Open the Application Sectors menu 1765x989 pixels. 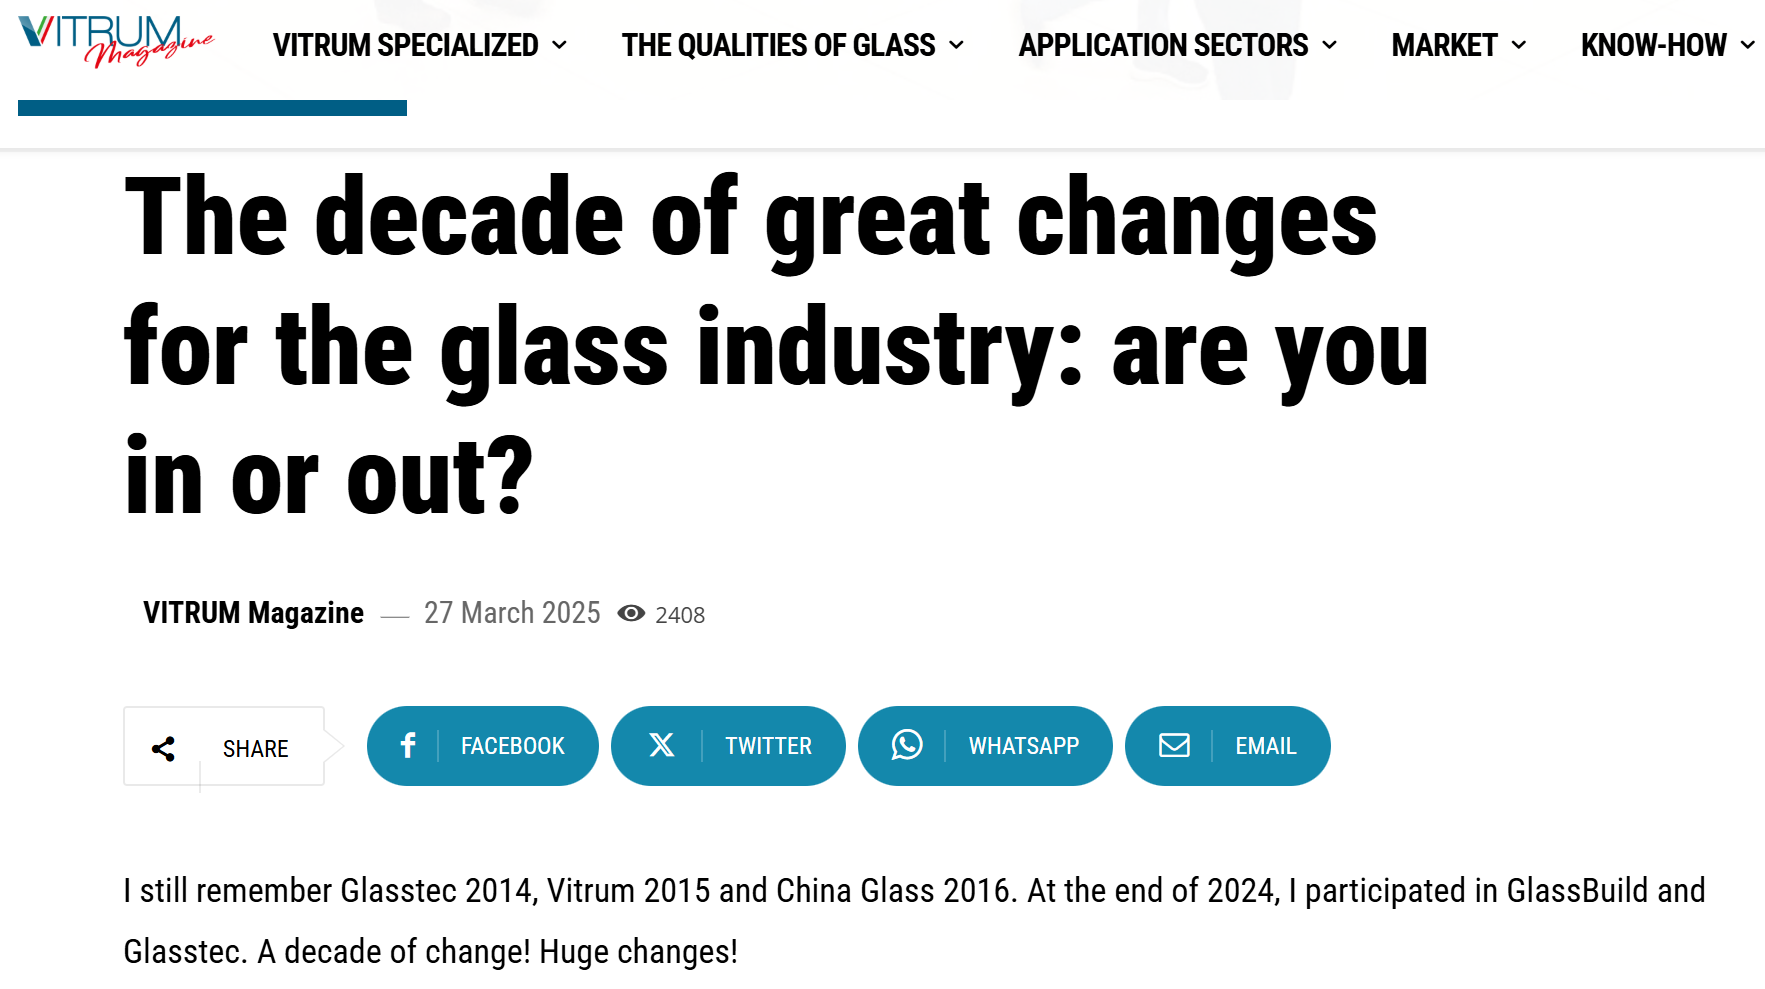click(1163, 45)
